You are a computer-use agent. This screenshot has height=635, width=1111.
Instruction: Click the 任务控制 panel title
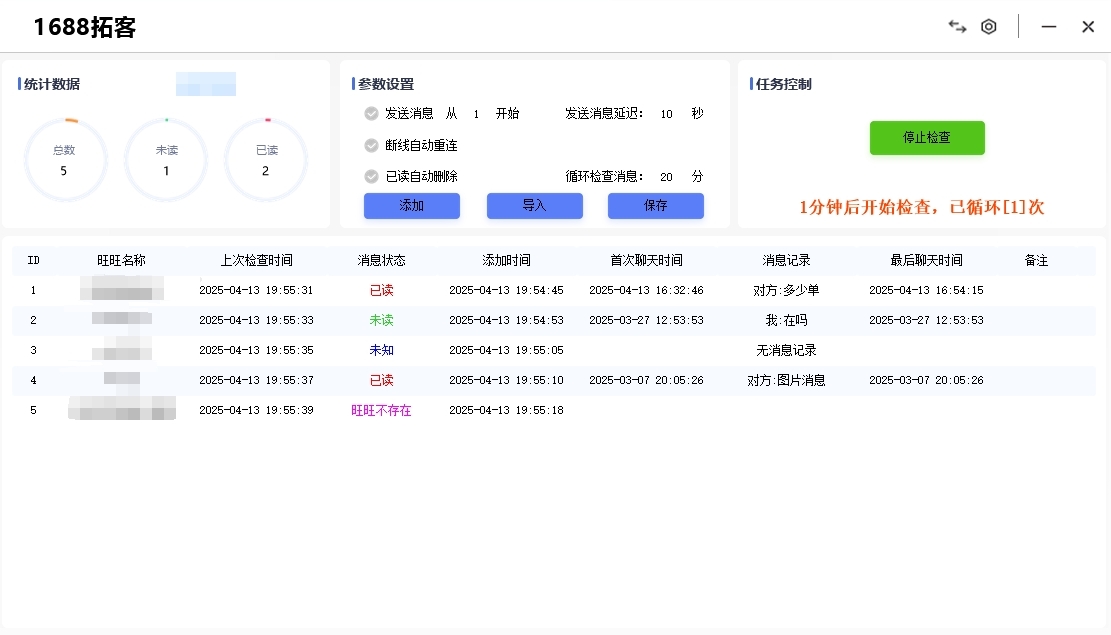[783, 84]
